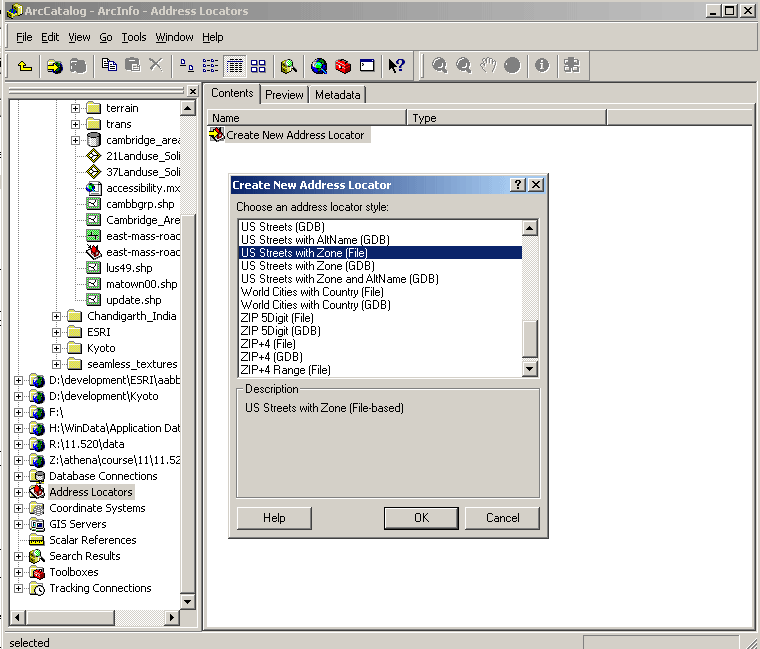Select matown00.shp in the tree
The height and width of the screenshot is (649, 760).
click(x=142, y=284)
